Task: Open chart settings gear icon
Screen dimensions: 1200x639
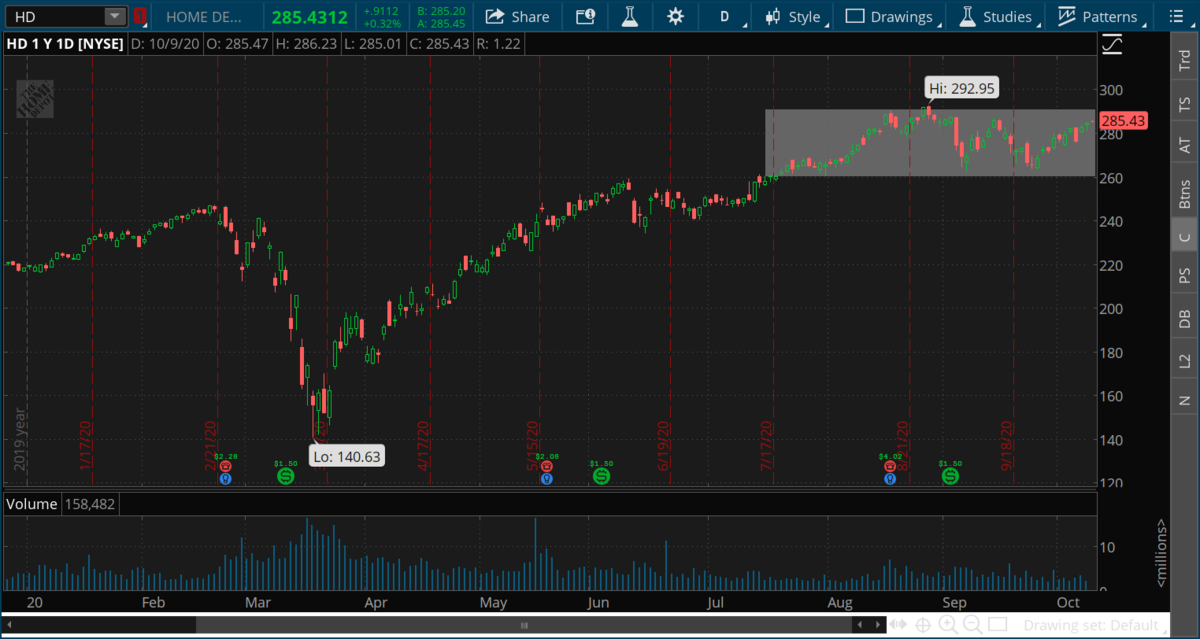Action: click(676, 16)
